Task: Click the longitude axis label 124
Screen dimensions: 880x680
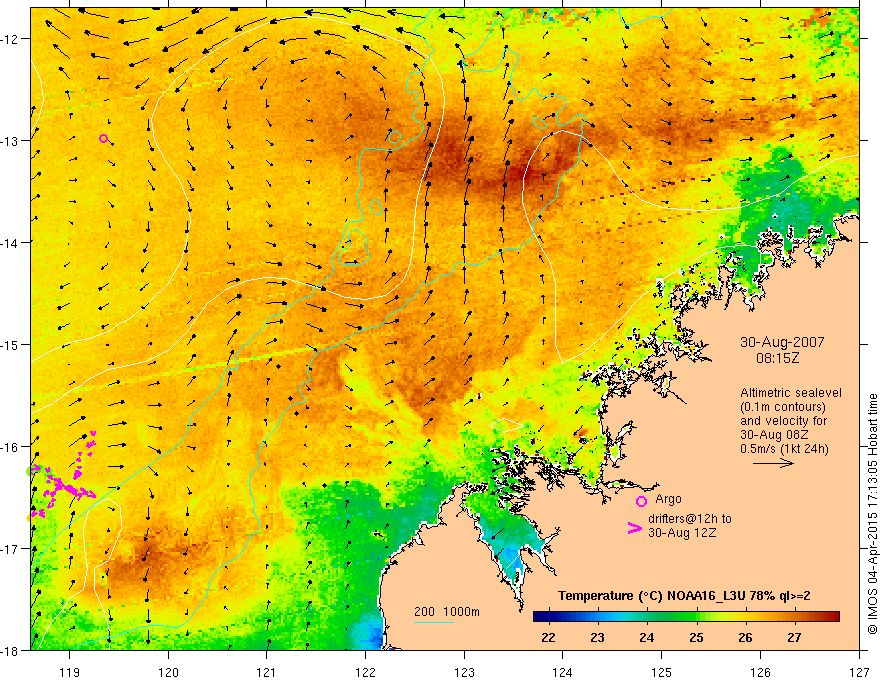Action: pos(563,672)
